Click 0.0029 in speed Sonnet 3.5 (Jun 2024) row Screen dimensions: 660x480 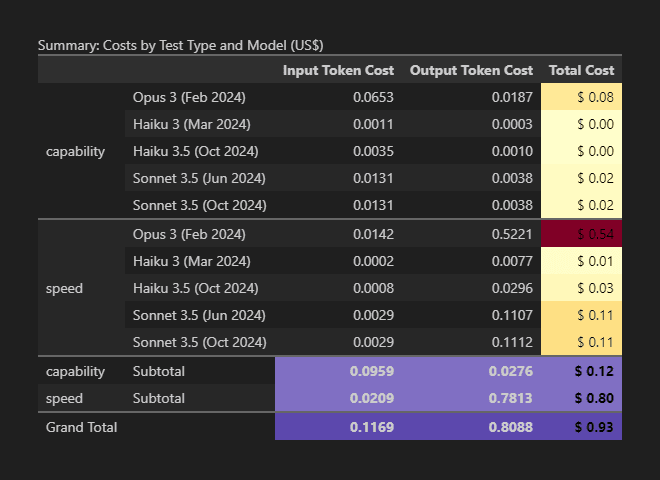pos(373,315)
